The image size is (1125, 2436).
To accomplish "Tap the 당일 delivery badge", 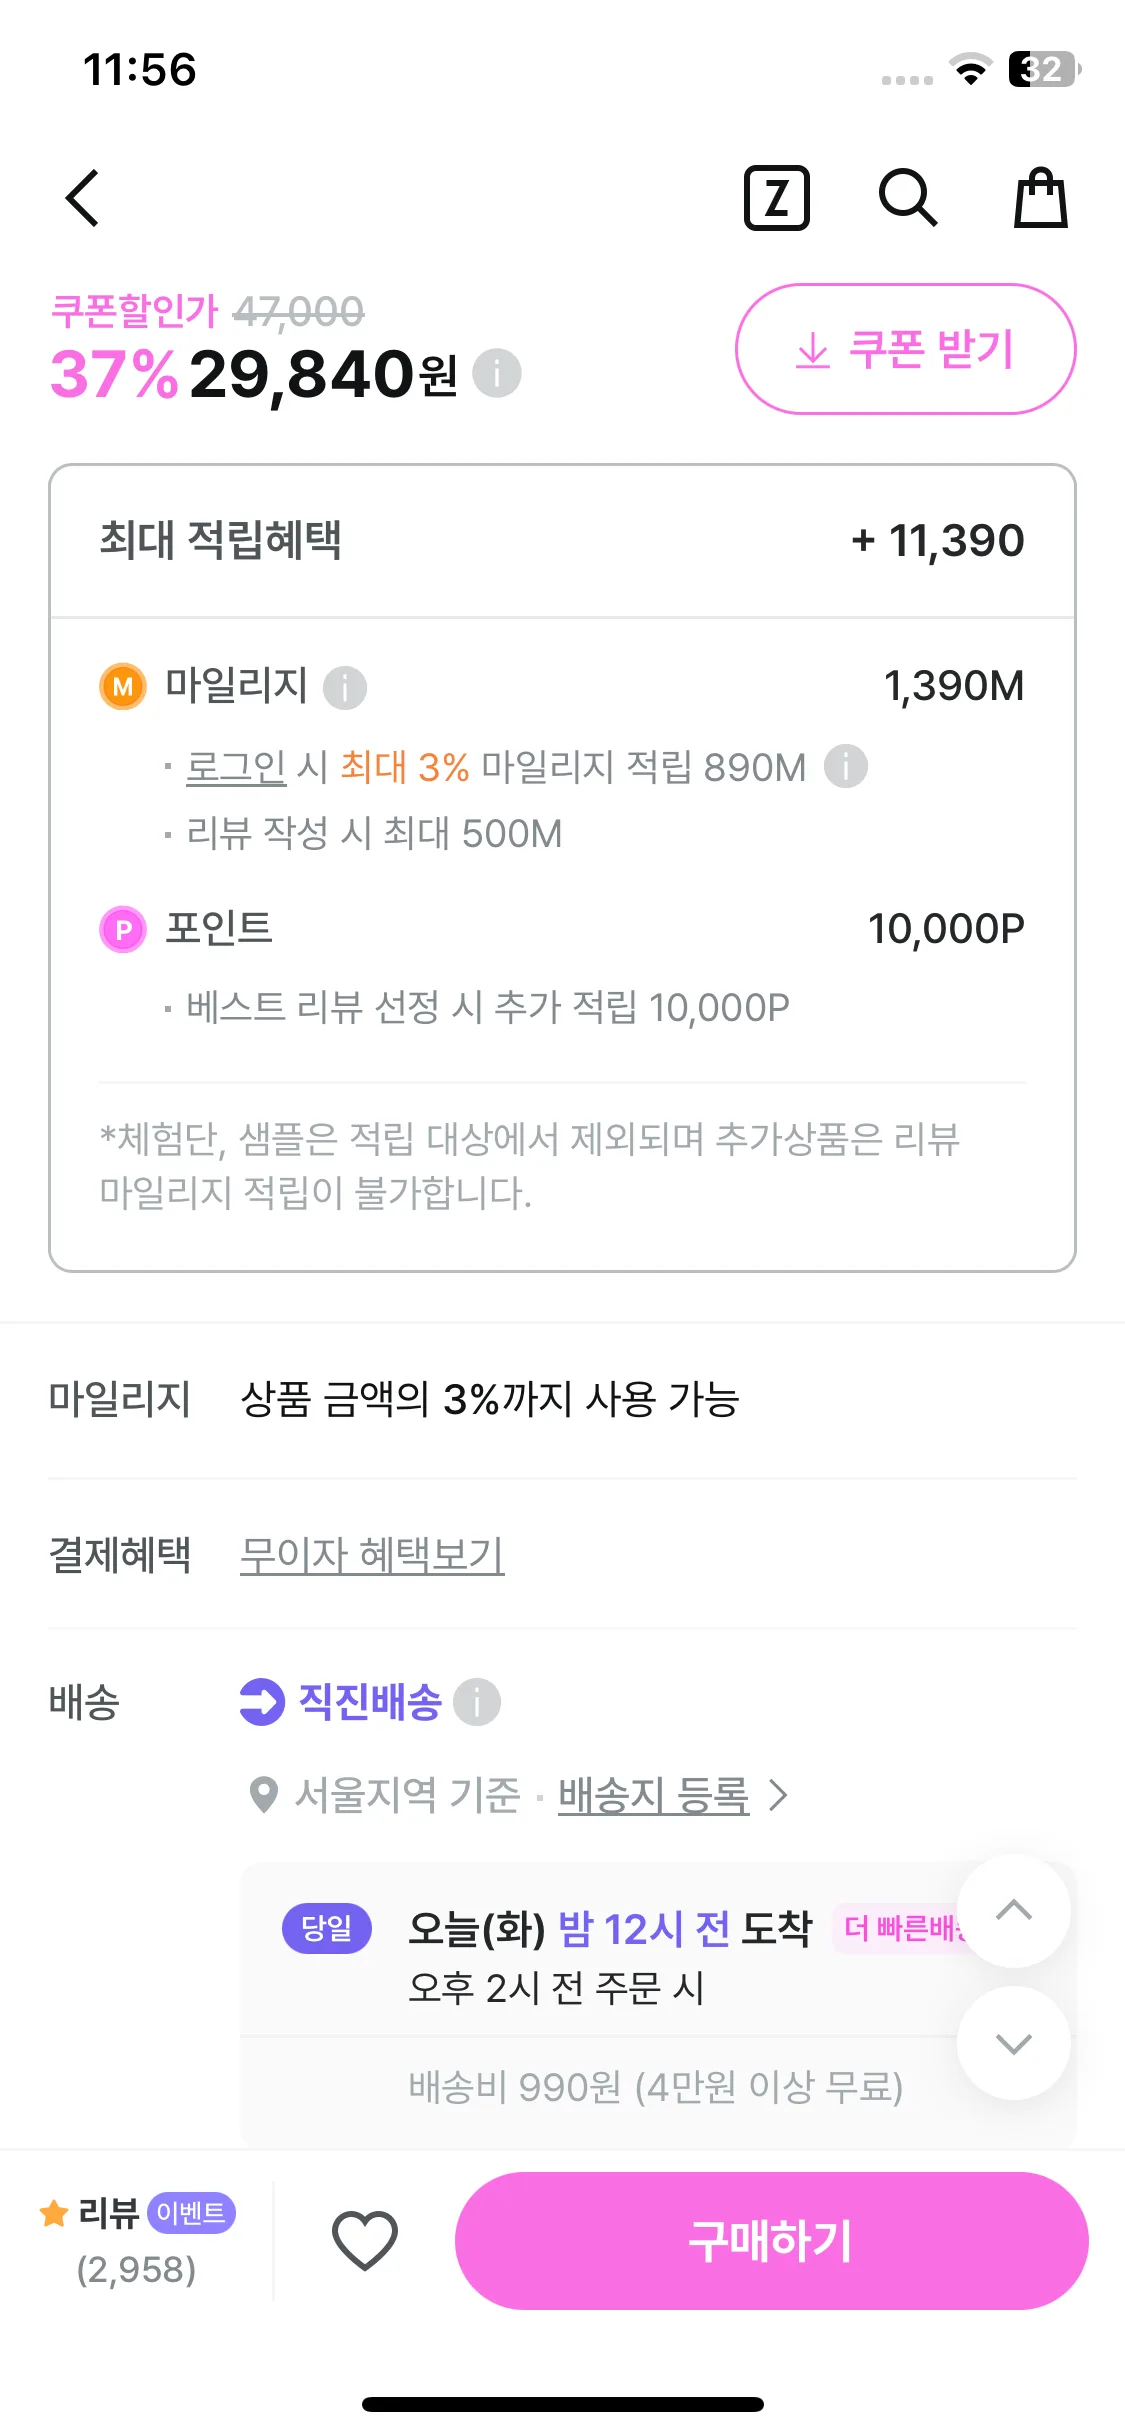I will point(327,1928).
